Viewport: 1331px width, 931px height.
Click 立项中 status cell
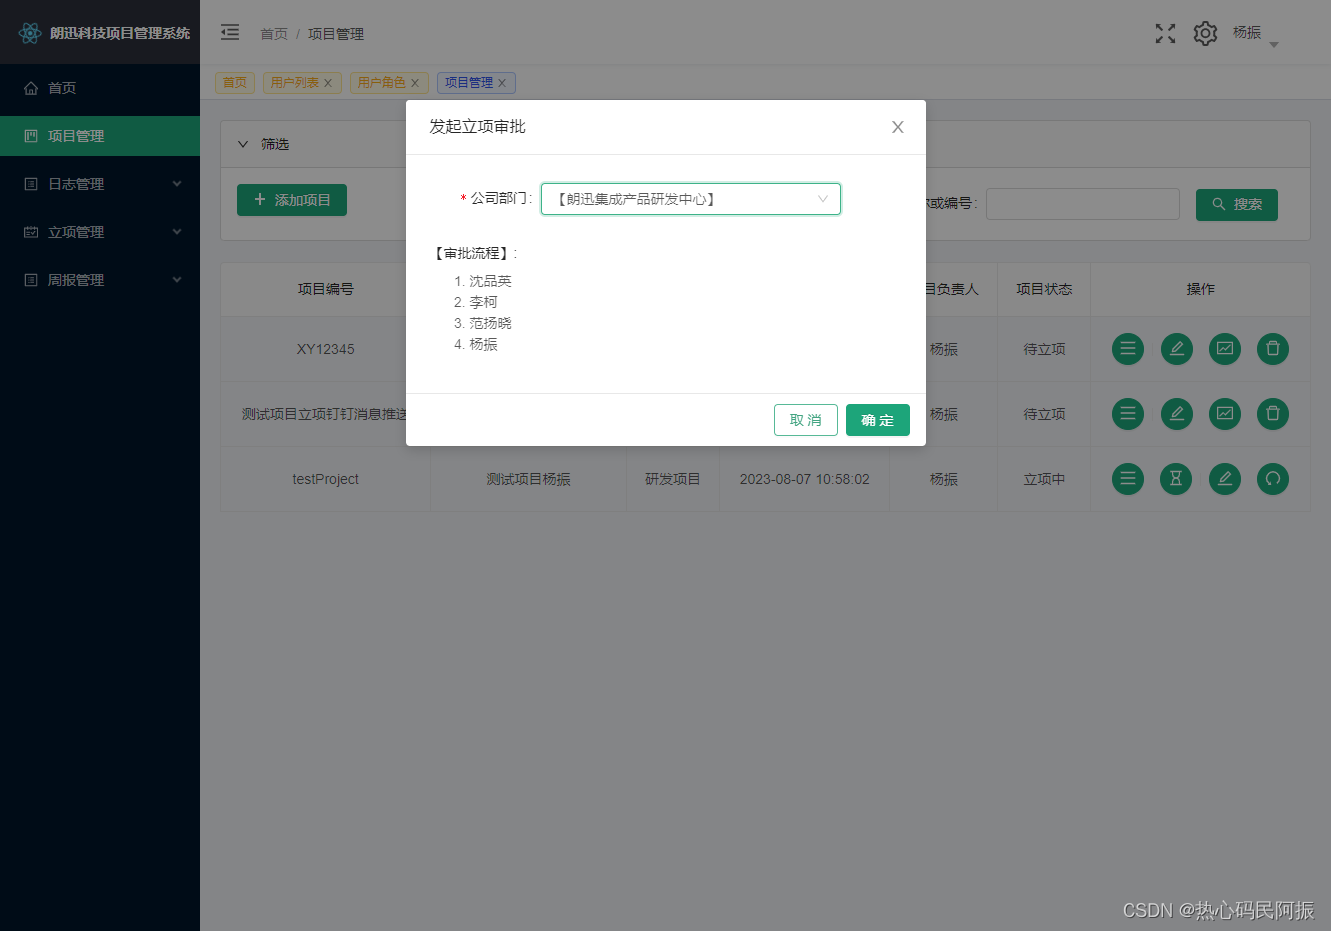click(x=1044, y=479)
